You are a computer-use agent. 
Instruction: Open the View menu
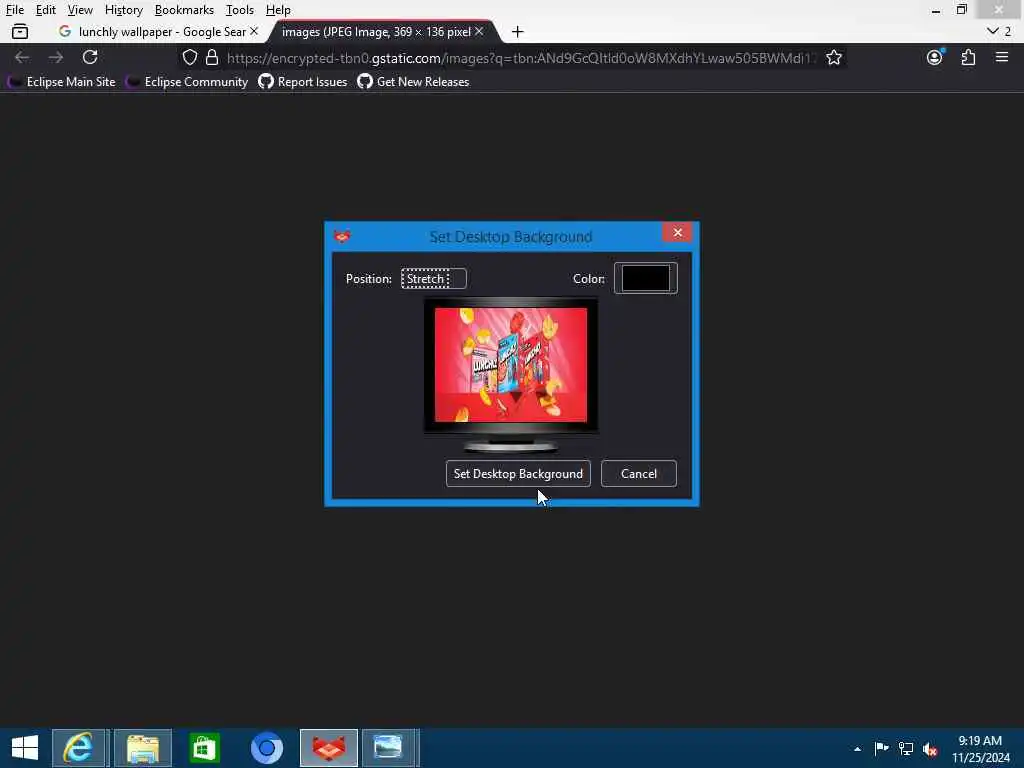click(80, 10)
